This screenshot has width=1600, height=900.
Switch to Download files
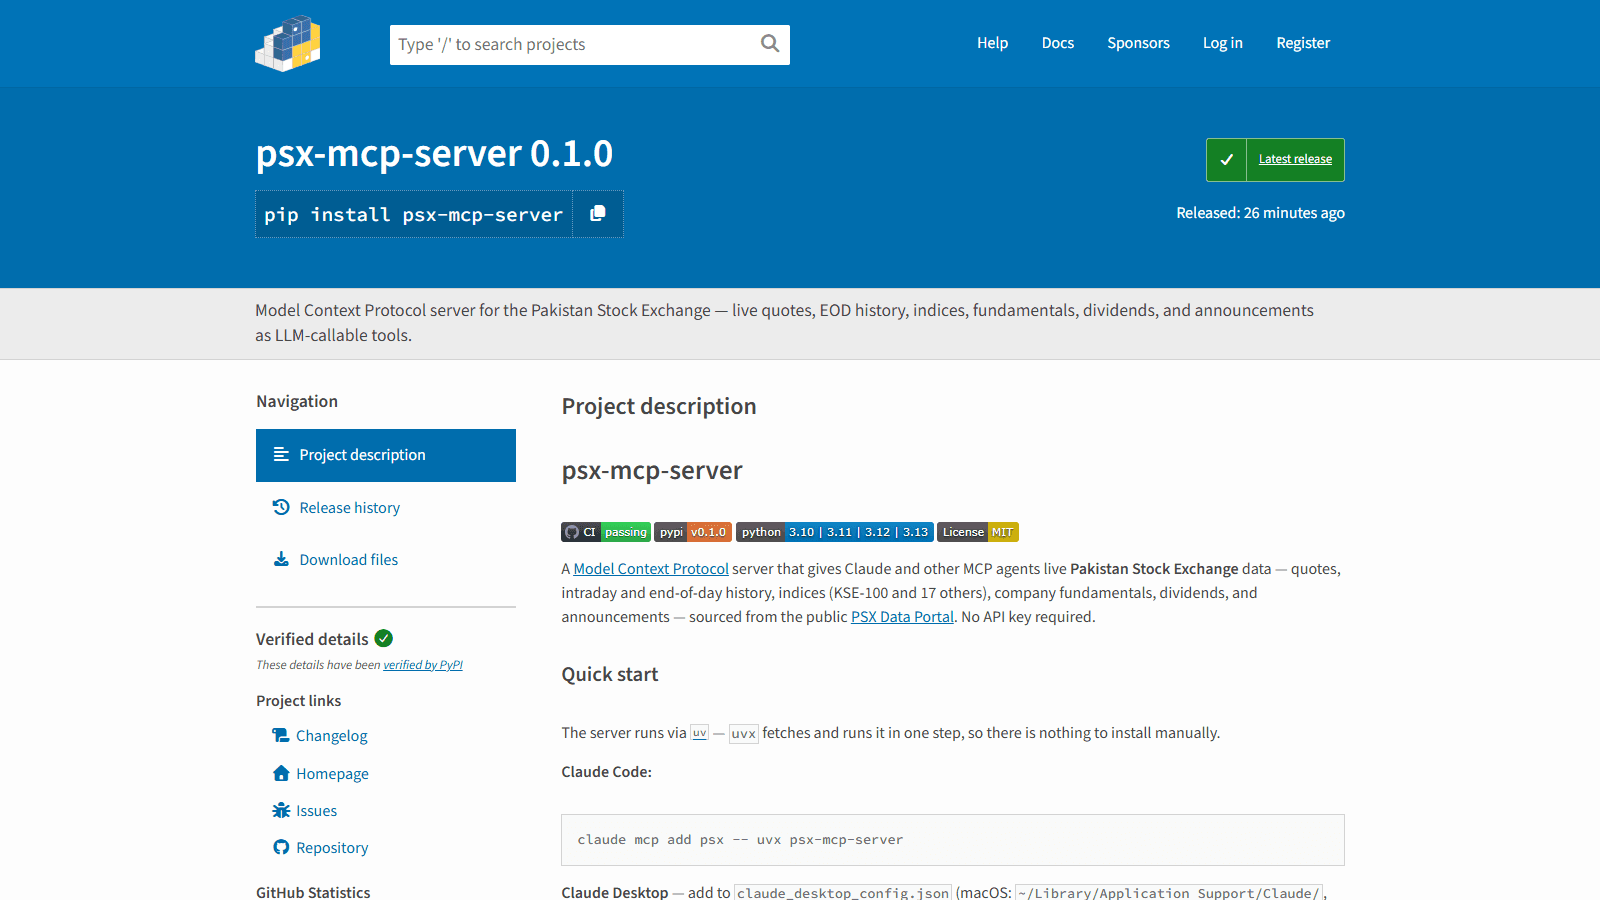[386, 560]
